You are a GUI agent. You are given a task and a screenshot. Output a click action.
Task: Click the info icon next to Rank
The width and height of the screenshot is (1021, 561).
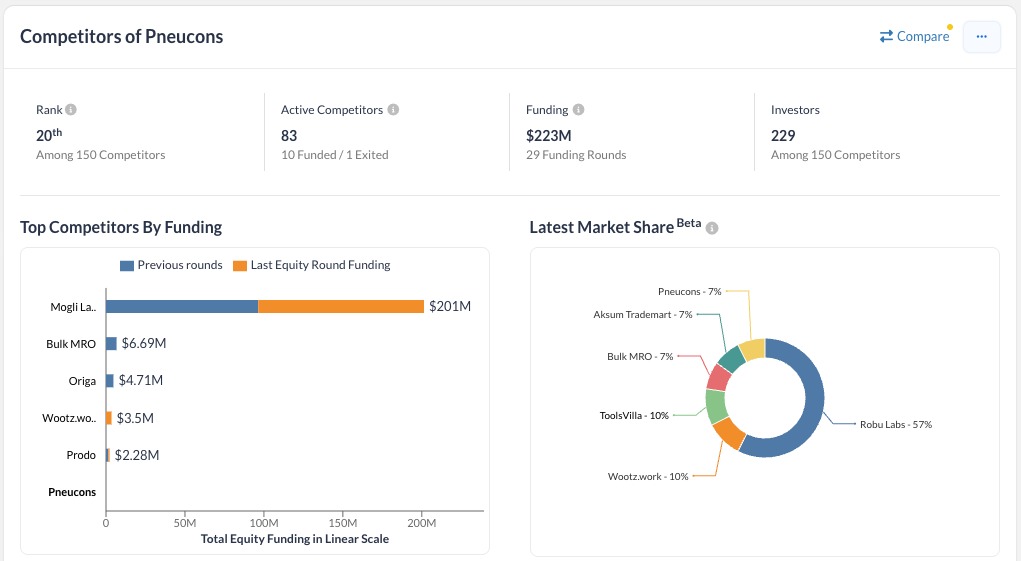(71, 109)
